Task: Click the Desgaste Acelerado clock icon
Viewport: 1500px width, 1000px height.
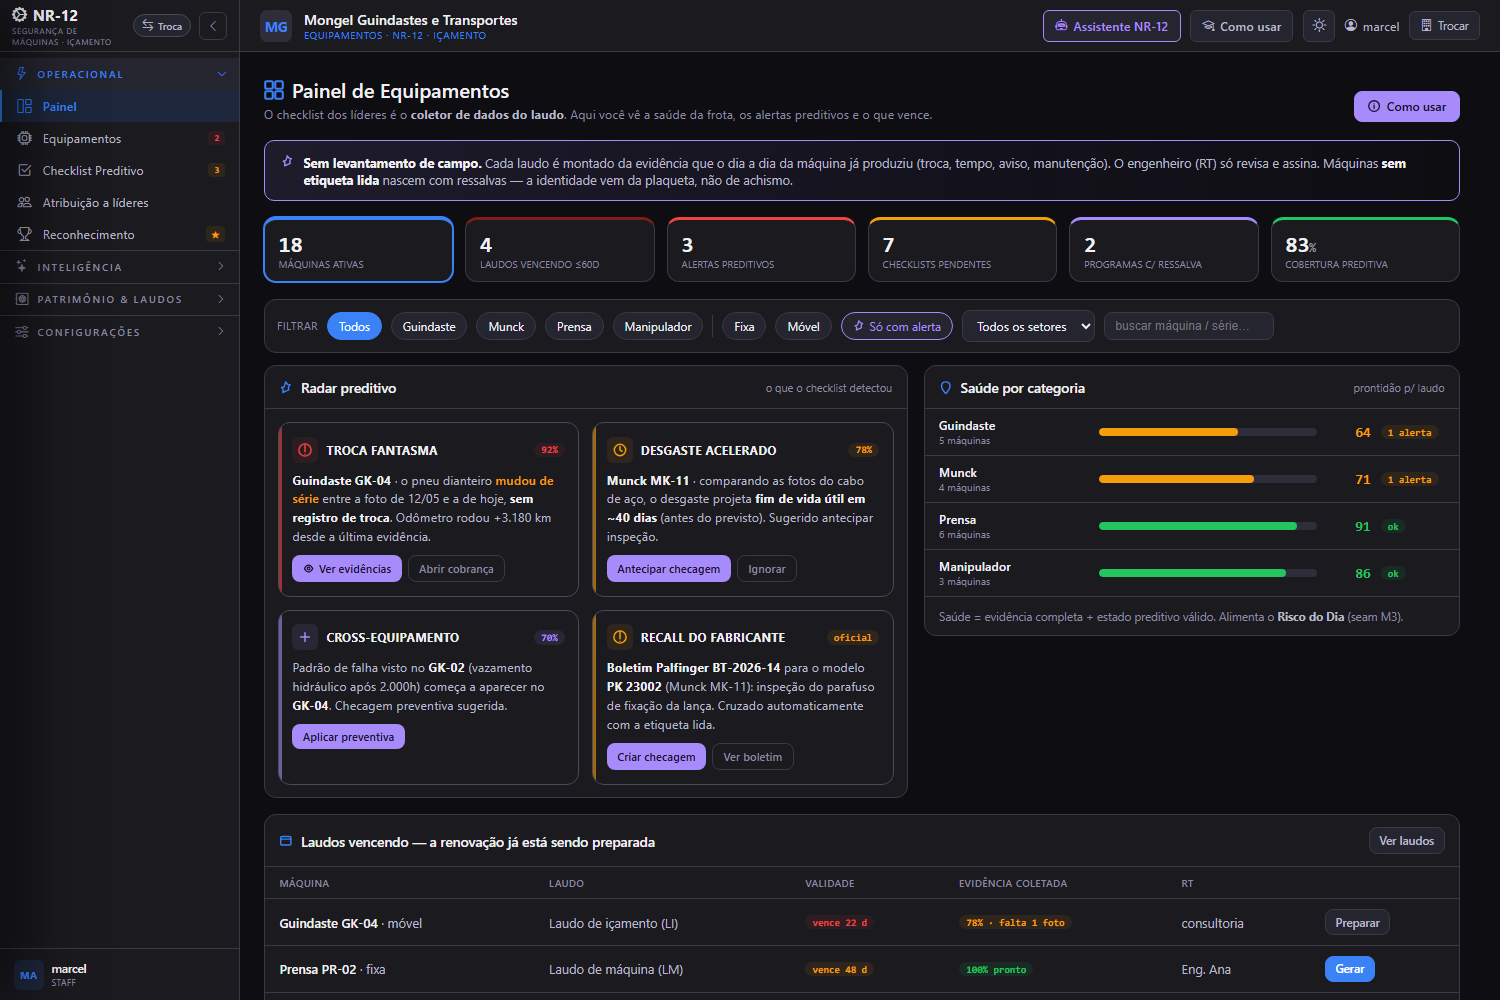Action: 620,450
